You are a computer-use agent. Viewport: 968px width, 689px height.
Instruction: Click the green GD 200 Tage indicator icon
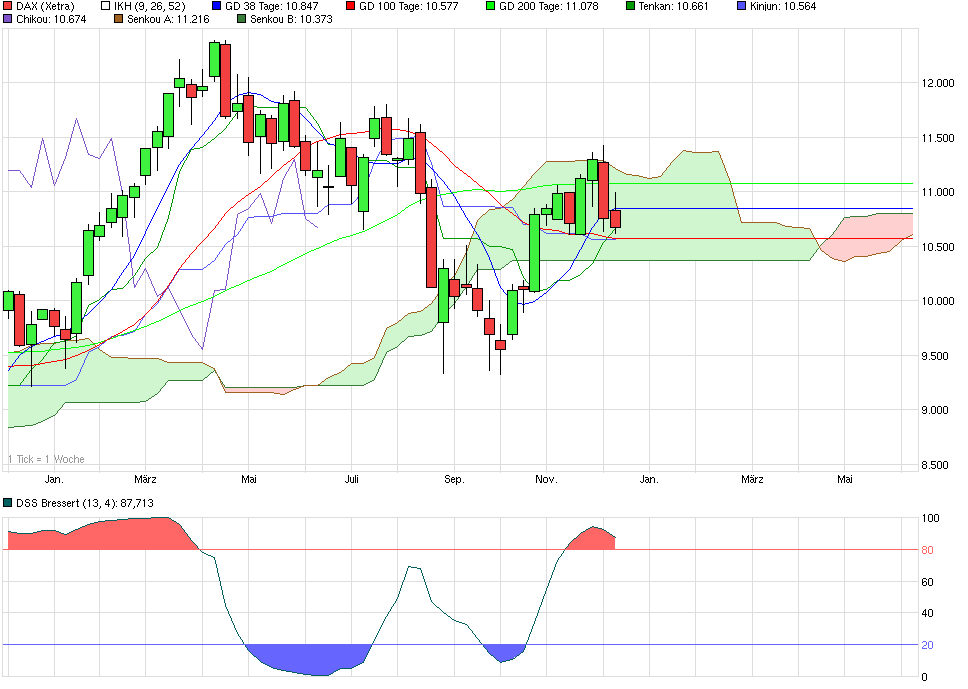(490, 7)
